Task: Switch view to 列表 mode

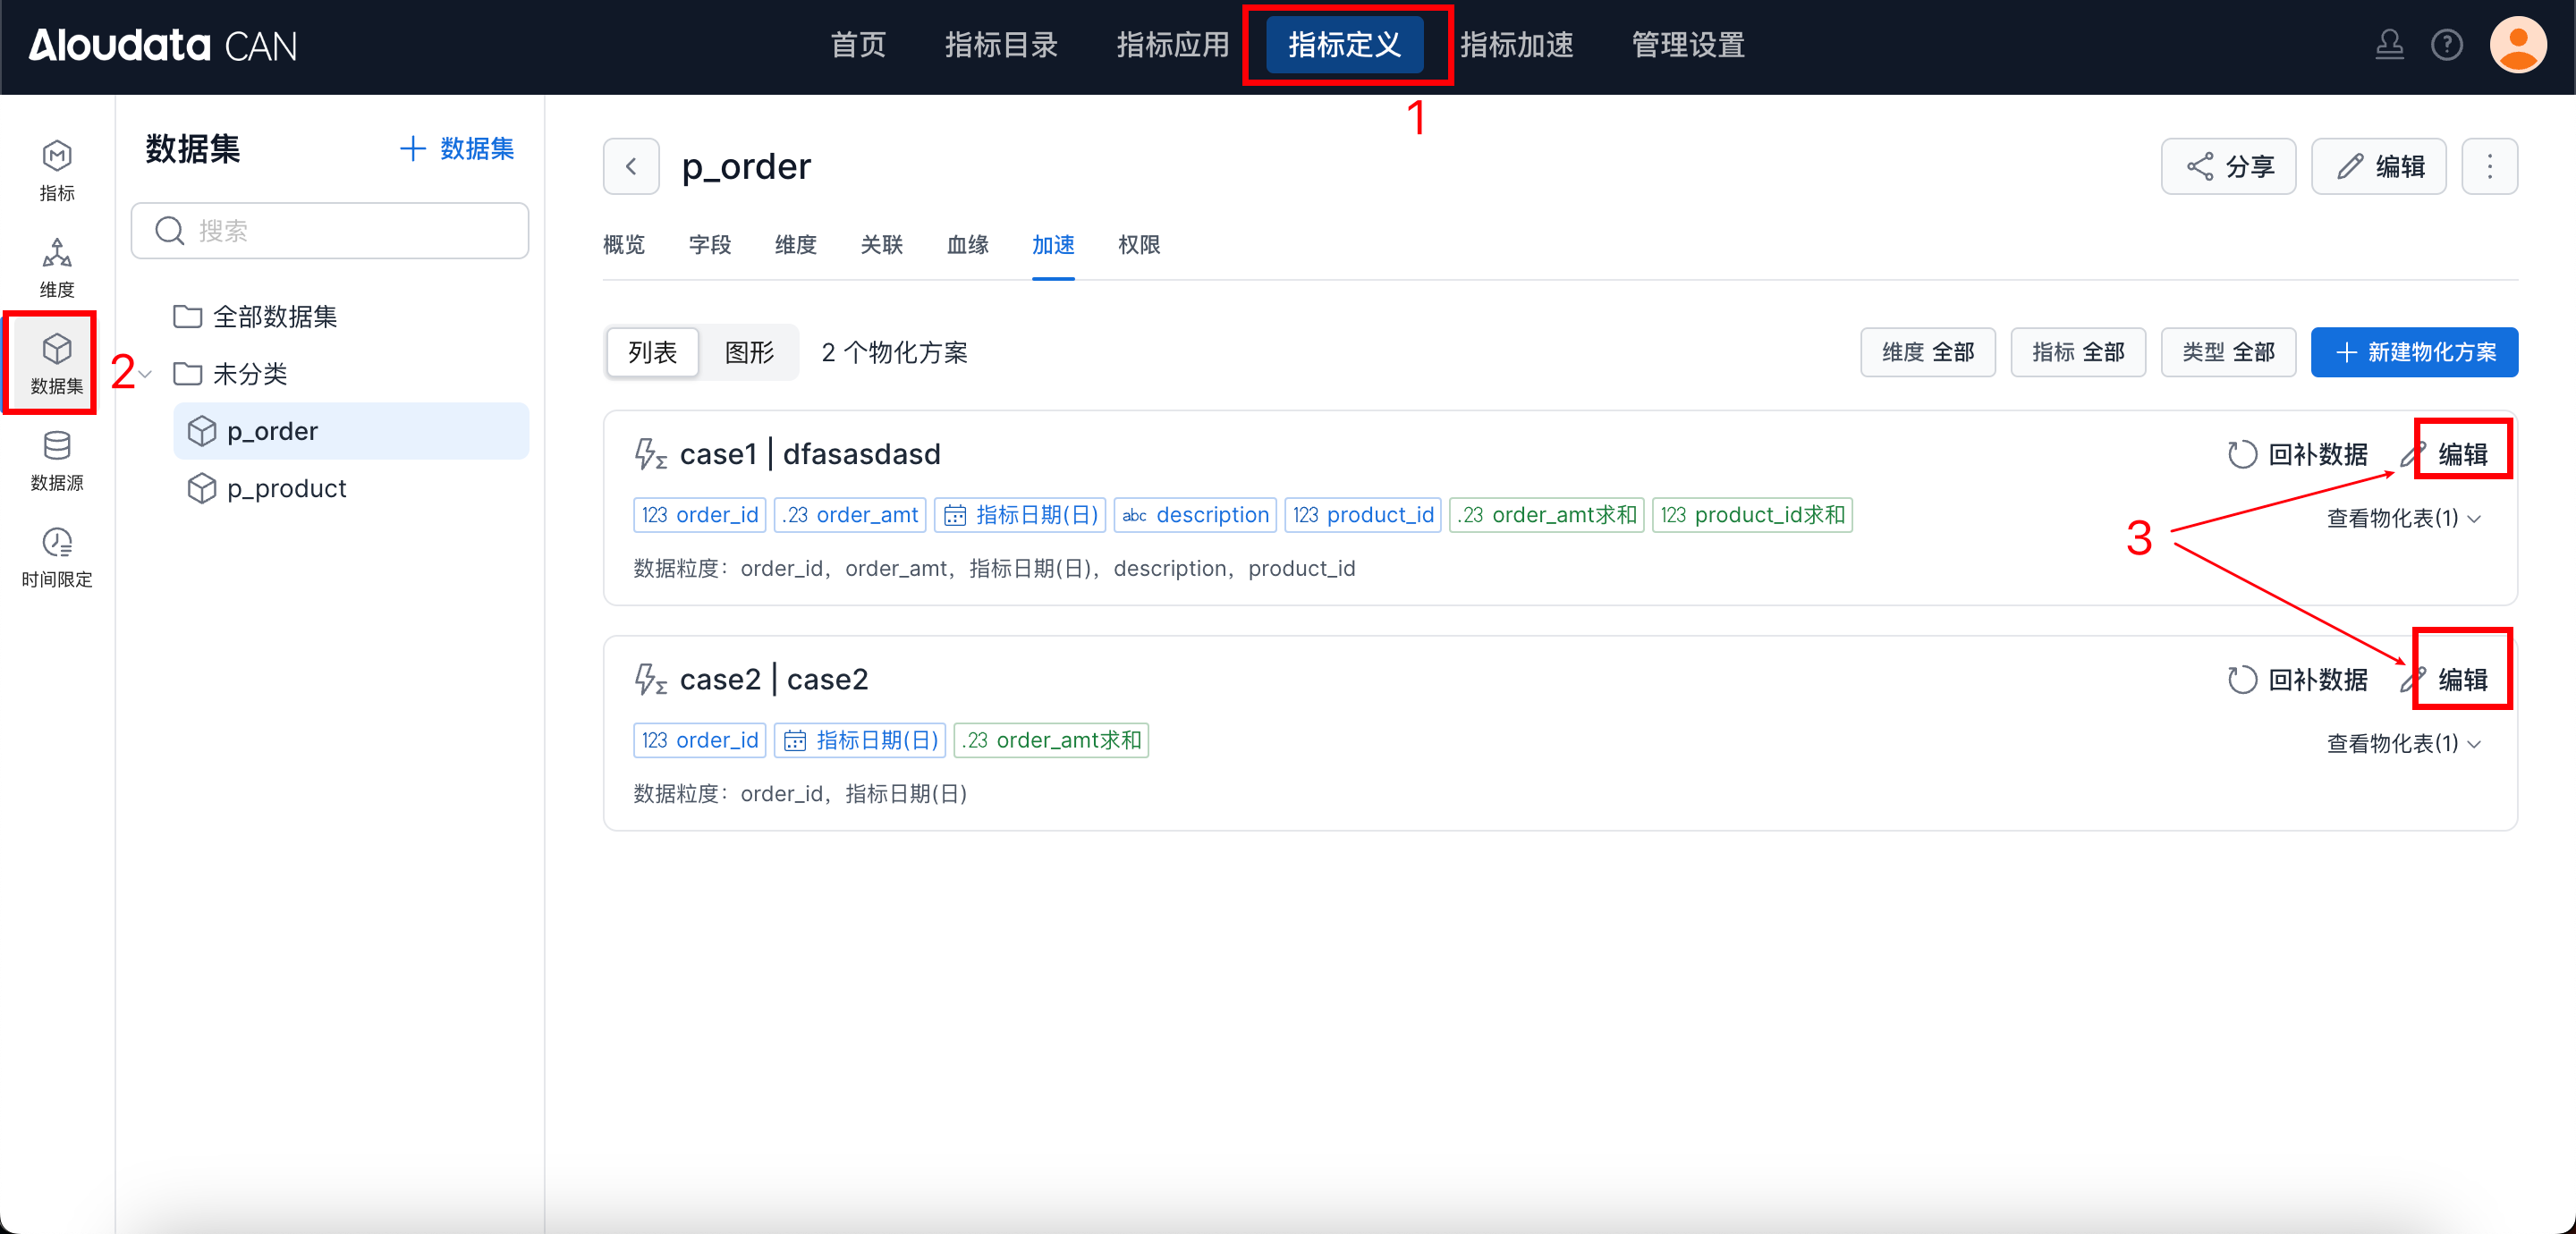Action: [652, 352]
